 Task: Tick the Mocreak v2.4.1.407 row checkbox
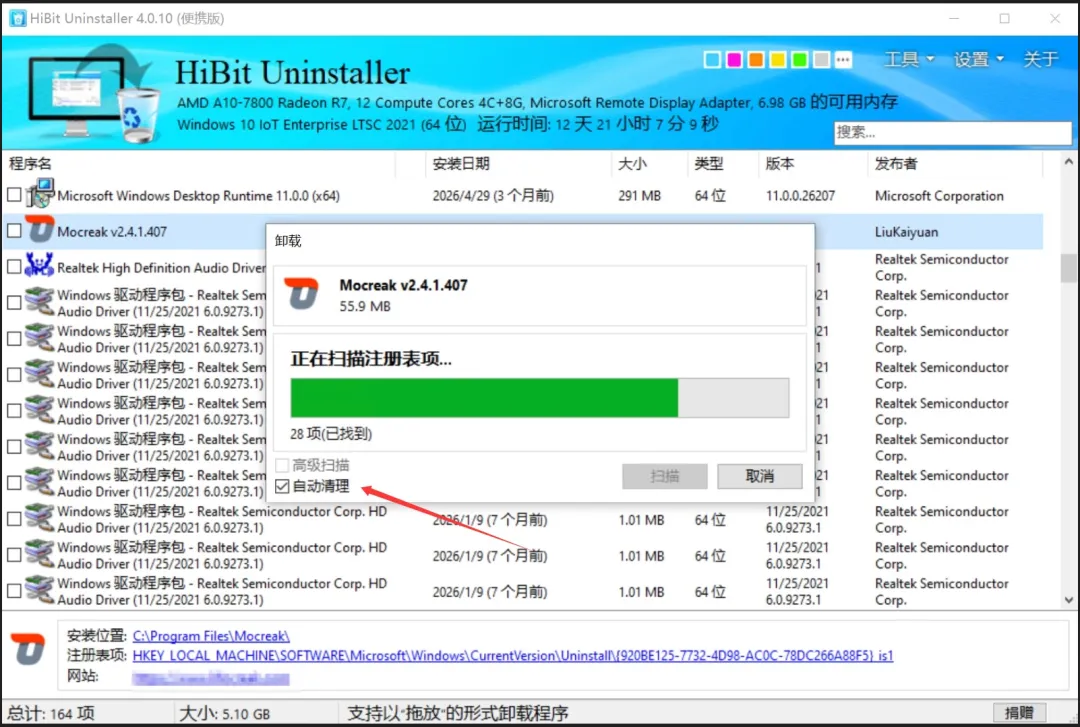point(14,231)
